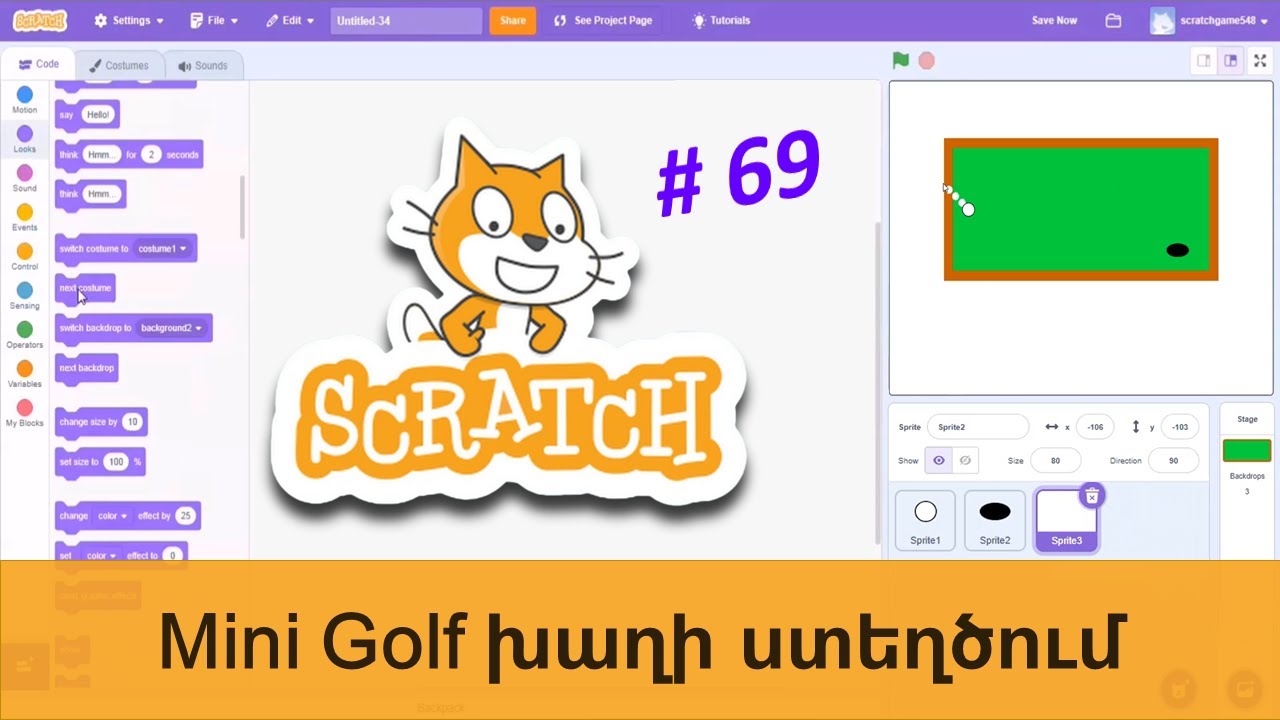Click the Direction field showing 90

coord(1173,460)
